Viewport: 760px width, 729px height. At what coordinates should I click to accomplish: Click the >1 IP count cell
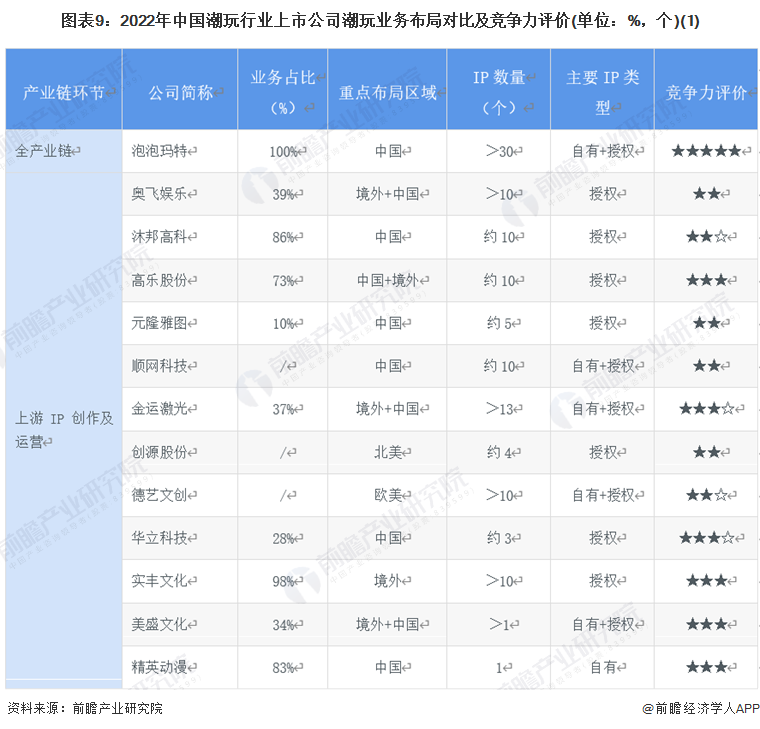point(498,624)
